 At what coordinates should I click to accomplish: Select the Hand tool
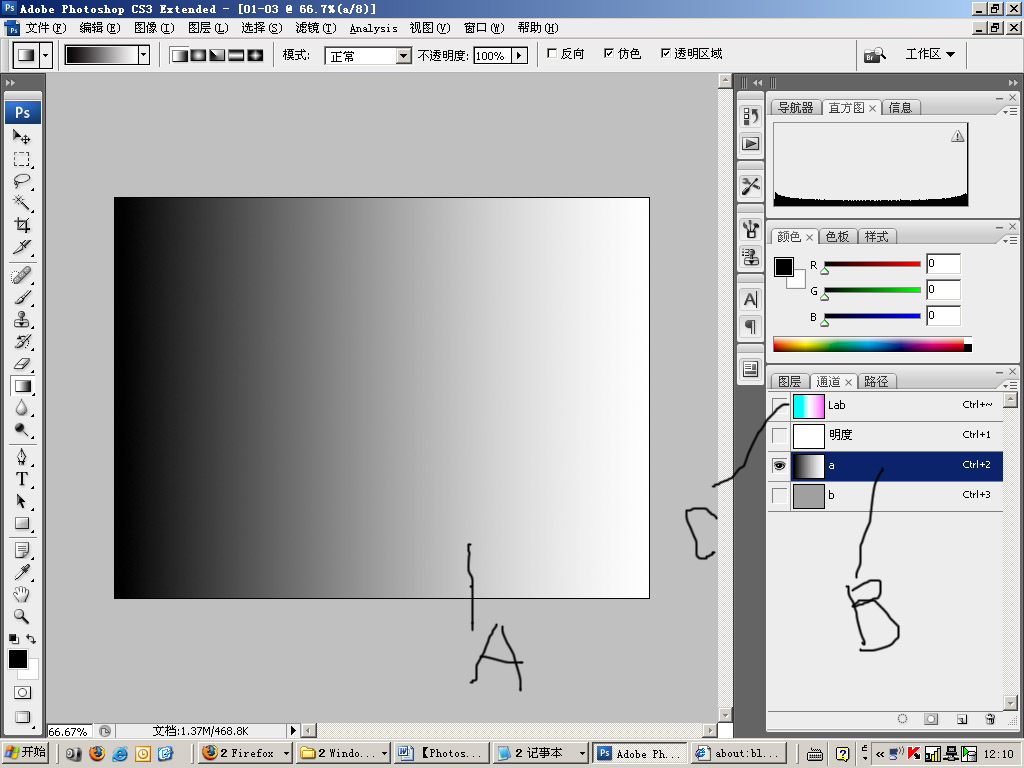pos(22,594)
